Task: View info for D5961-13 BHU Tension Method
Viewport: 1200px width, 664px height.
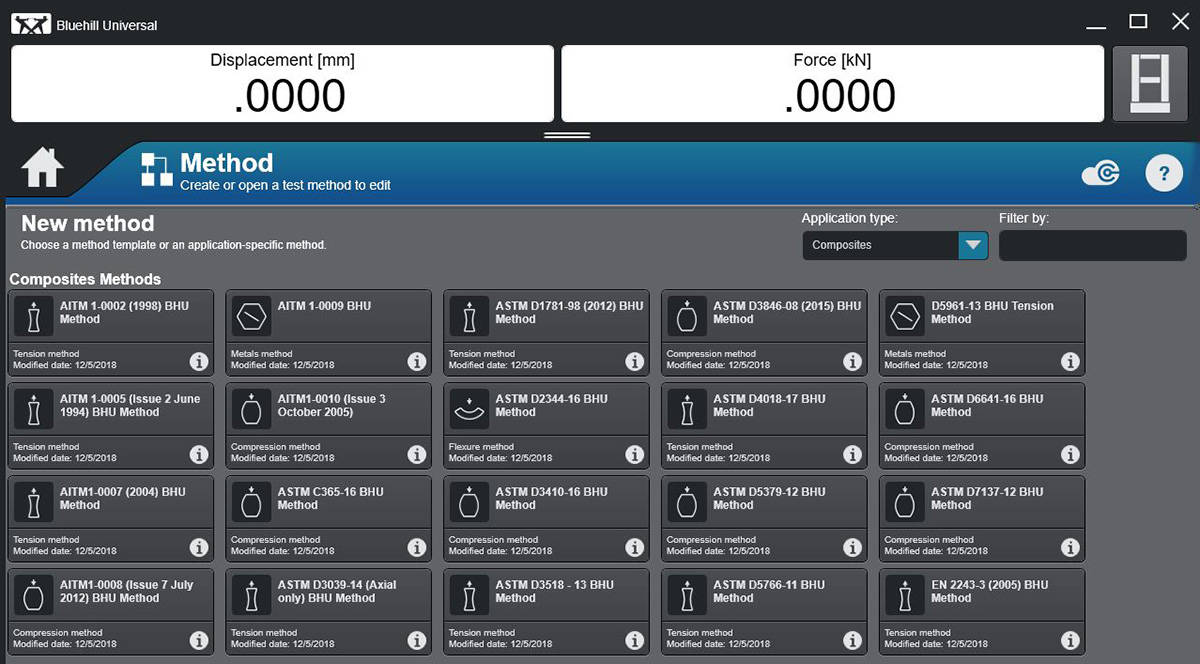Action: coord(1069,361)
